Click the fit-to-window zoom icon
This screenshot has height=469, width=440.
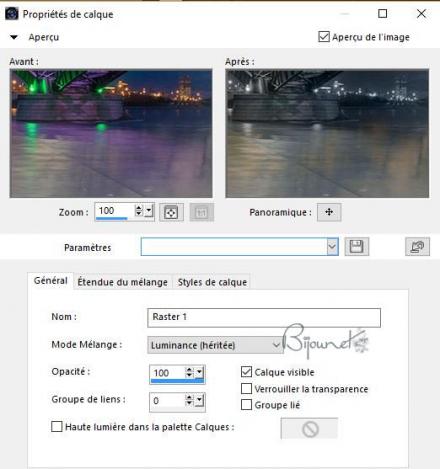[171, 212]
